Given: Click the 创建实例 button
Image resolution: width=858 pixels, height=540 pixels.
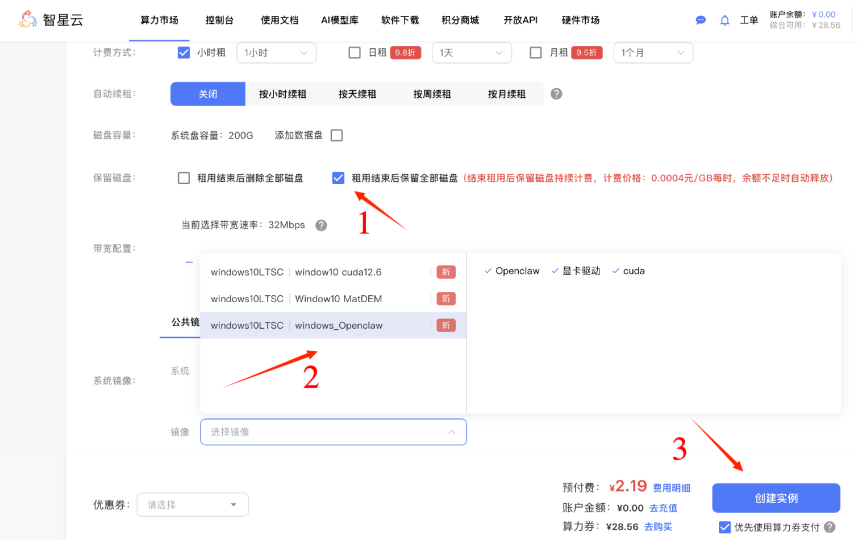Looking at the screenshot, I should pos(775,498).
